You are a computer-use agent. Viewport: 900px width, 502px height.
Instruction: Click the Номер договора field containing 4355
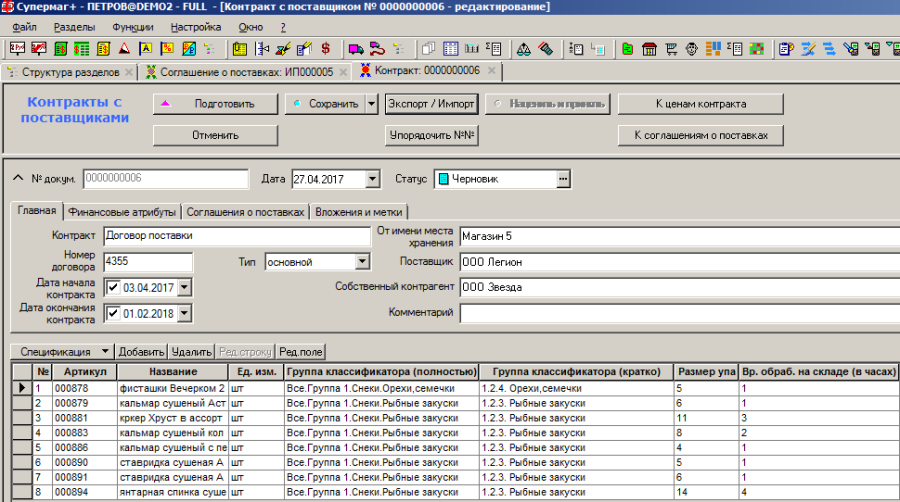point(148,262)
